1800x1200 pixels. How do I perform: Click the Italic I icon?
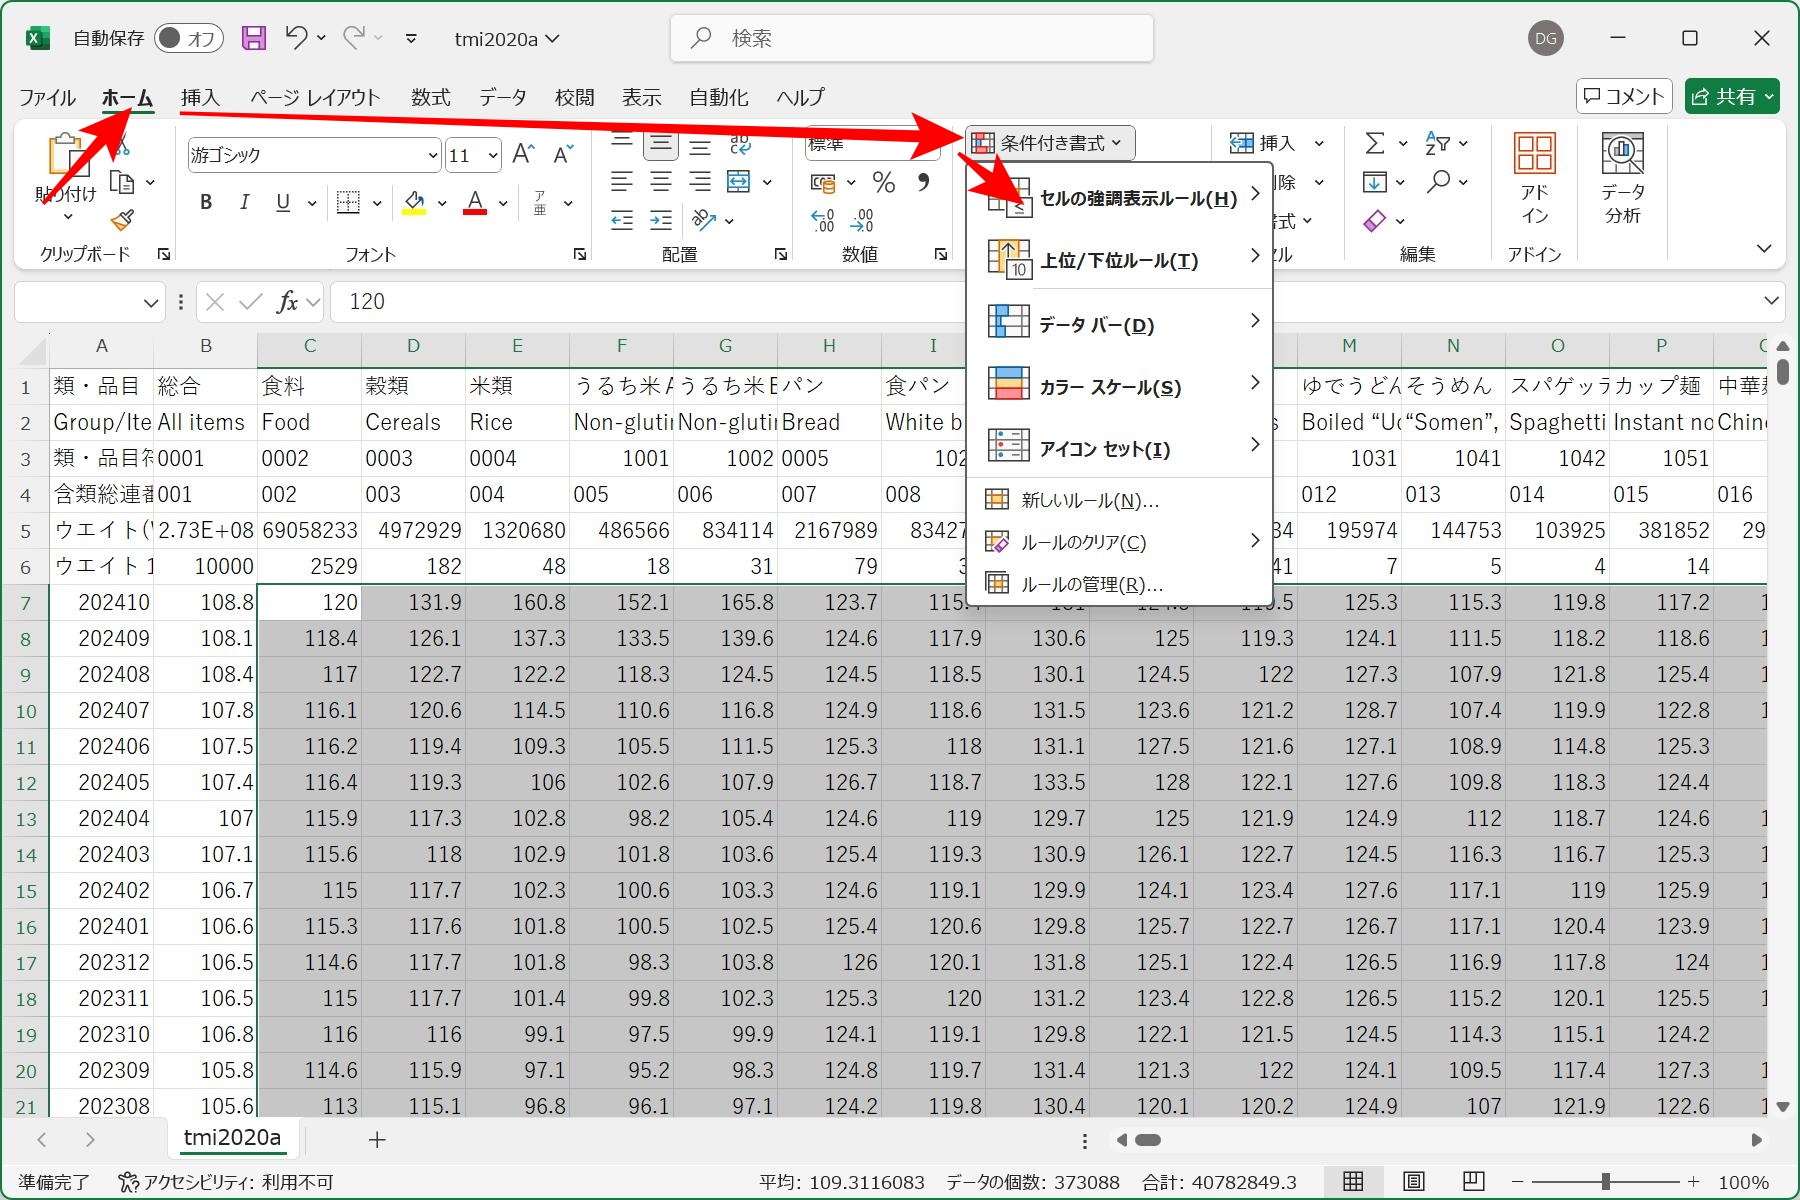(x=244, y=203)
